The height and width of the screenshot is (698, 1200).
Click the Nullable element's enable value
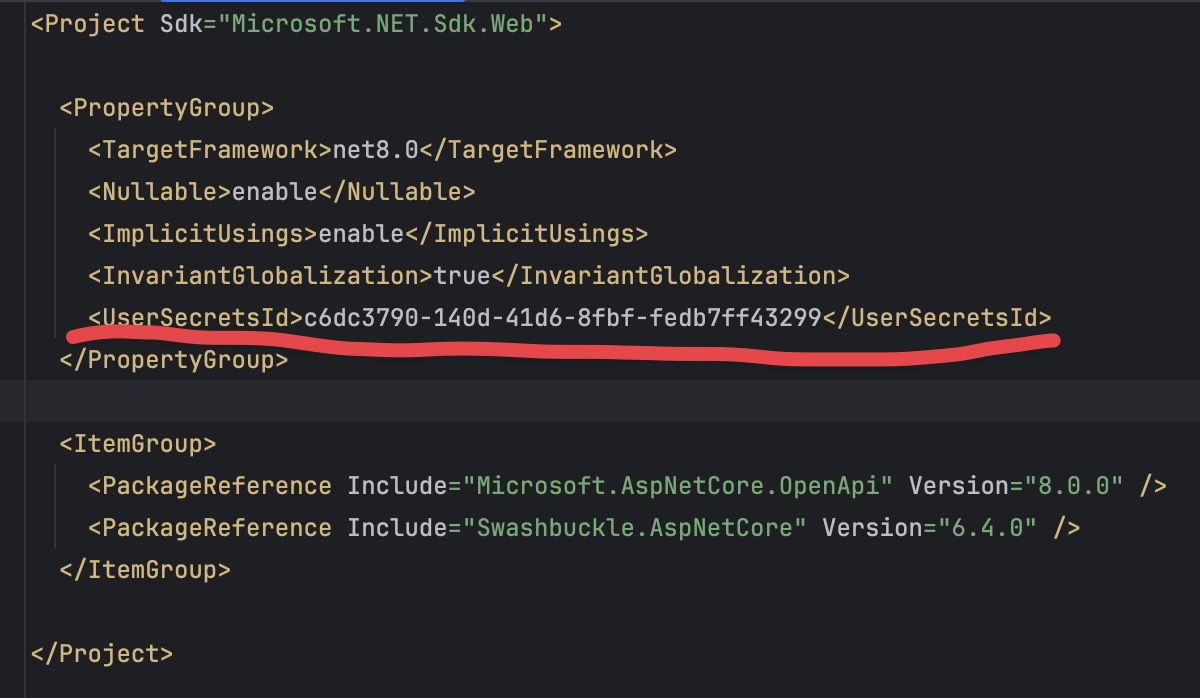(275, 192)
